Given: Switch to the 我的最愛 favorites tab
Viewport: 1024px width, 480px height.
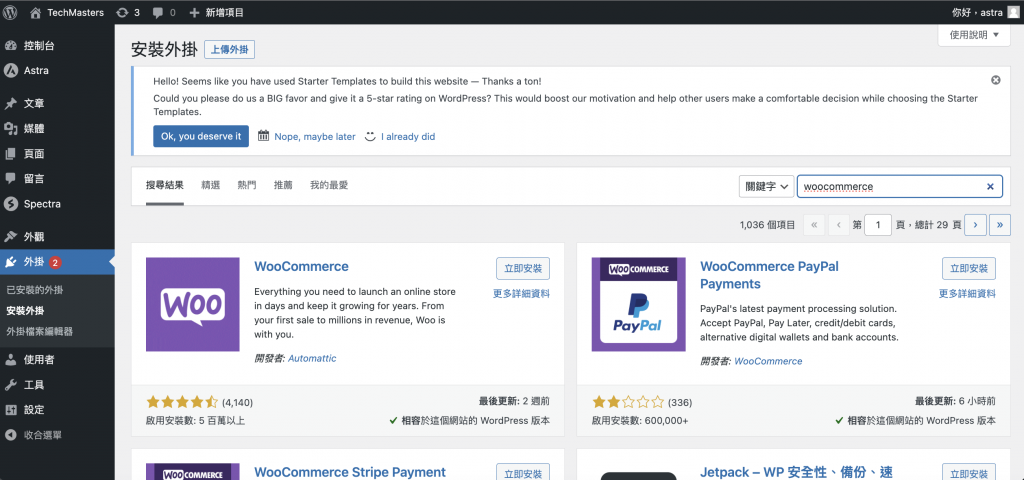Looking at the screenshot, I should pos(329,185).
